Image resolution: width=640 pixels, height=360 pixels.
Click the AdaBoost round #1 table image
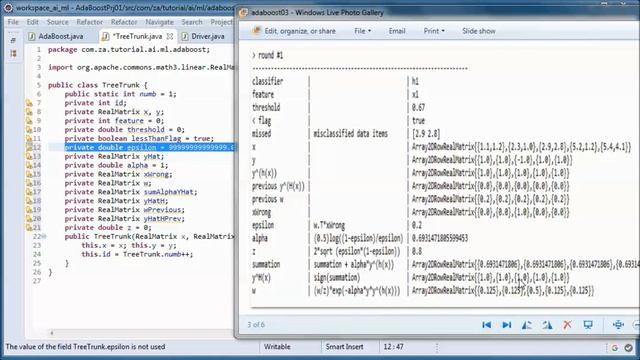(445, 175)
